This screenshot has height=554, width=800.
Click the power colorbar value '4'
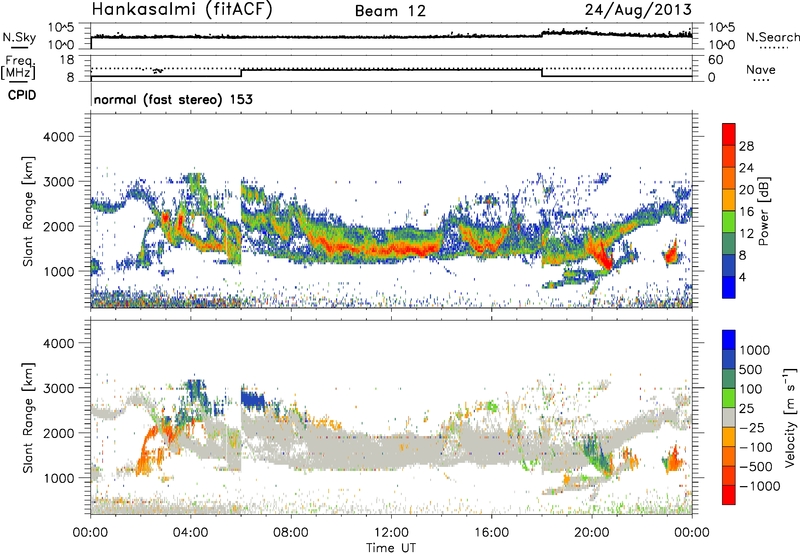[743, 277]
